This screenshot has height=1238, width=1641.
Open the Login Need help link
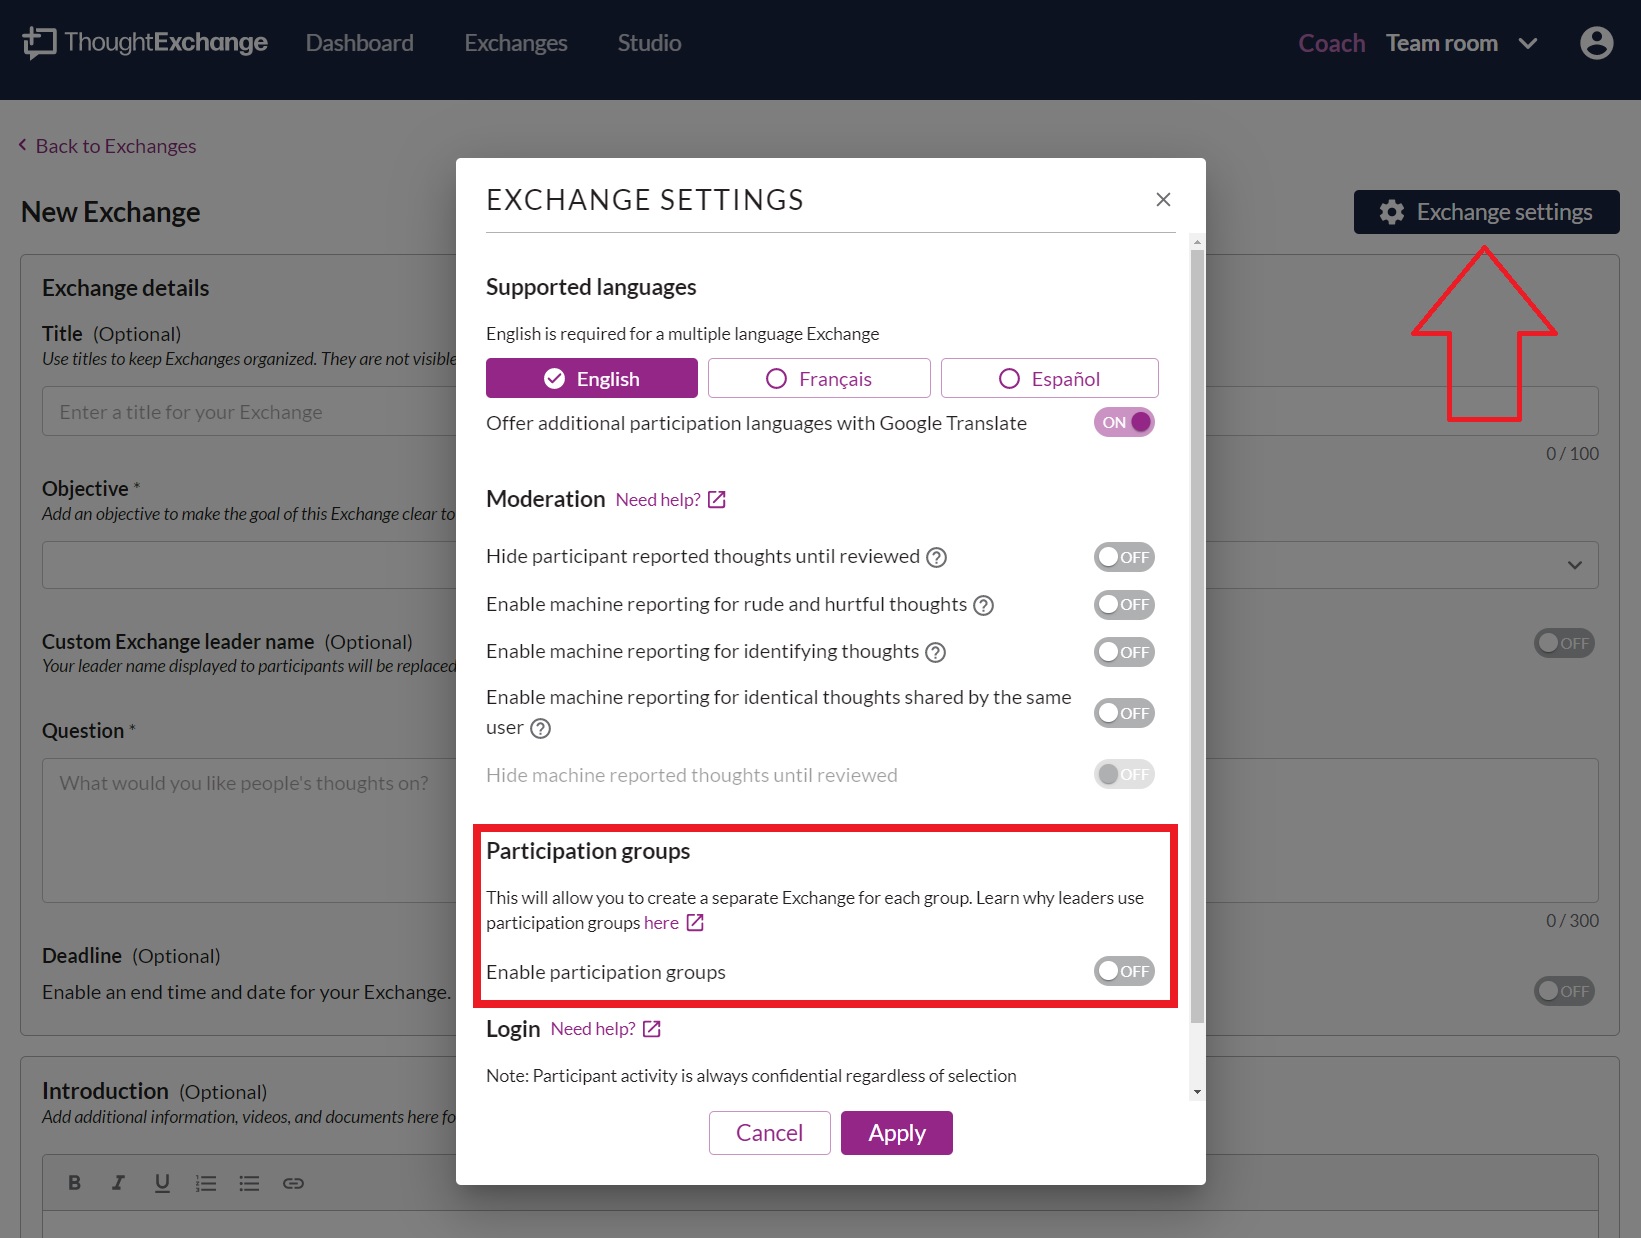pos(606,1029)
